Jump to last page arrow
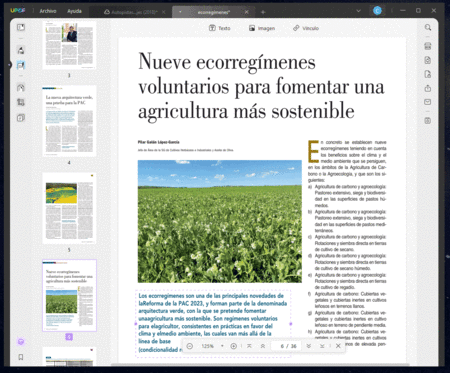450x373 pixels. 322,346
